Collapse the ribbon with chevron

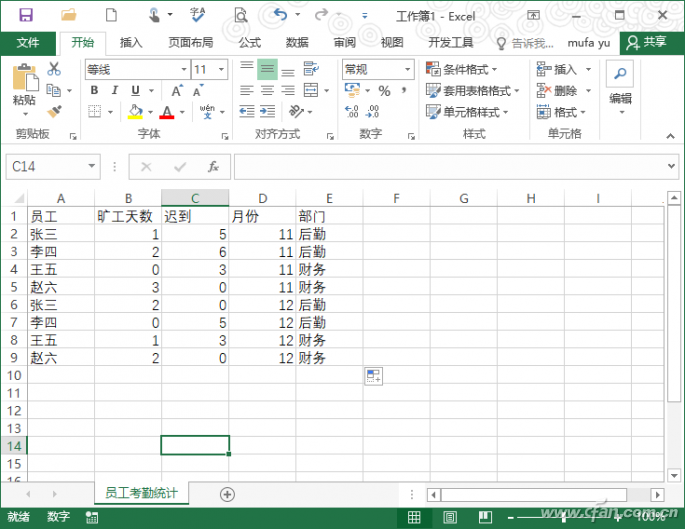point(670,136)
